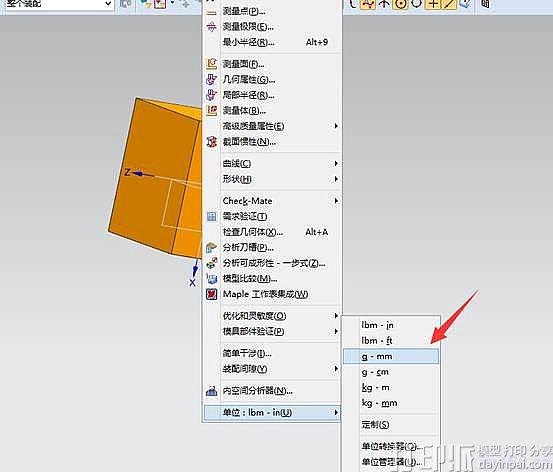Click the Measure Body icon (测量体)
553x472 pixels.
tap(211, 110)
